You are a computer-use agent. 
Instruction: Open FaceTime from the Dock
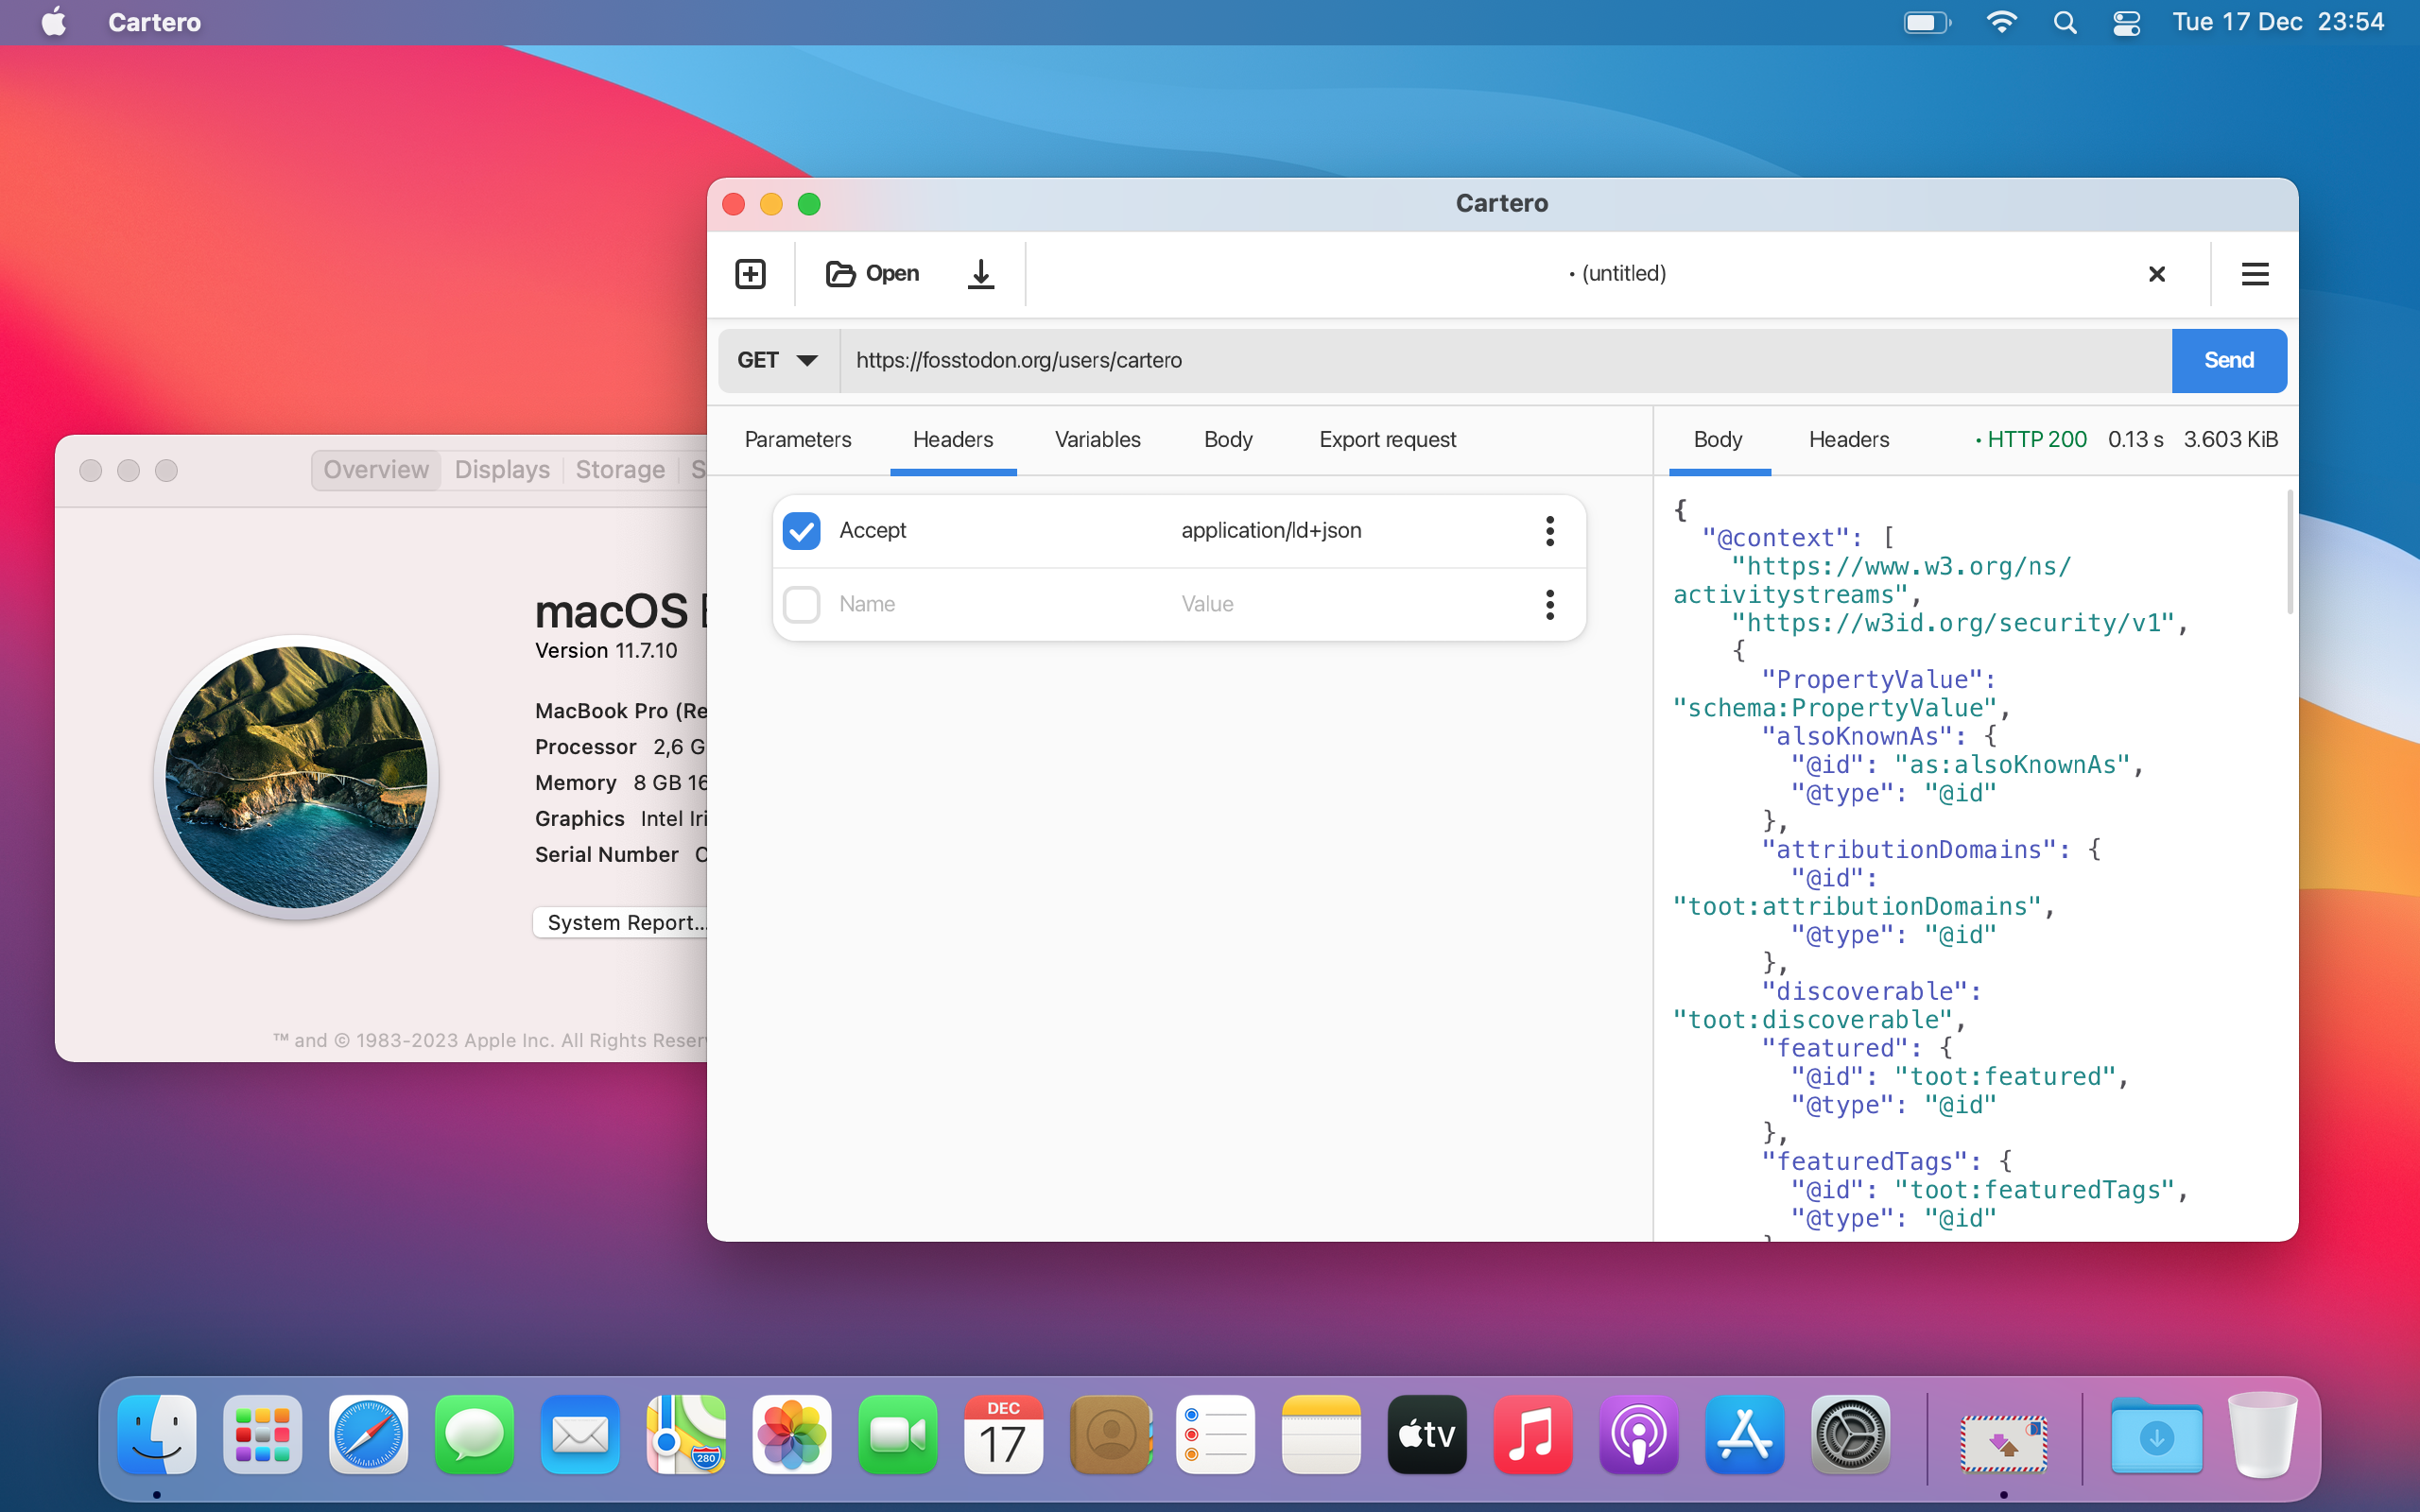click(x=898, y=1434)
